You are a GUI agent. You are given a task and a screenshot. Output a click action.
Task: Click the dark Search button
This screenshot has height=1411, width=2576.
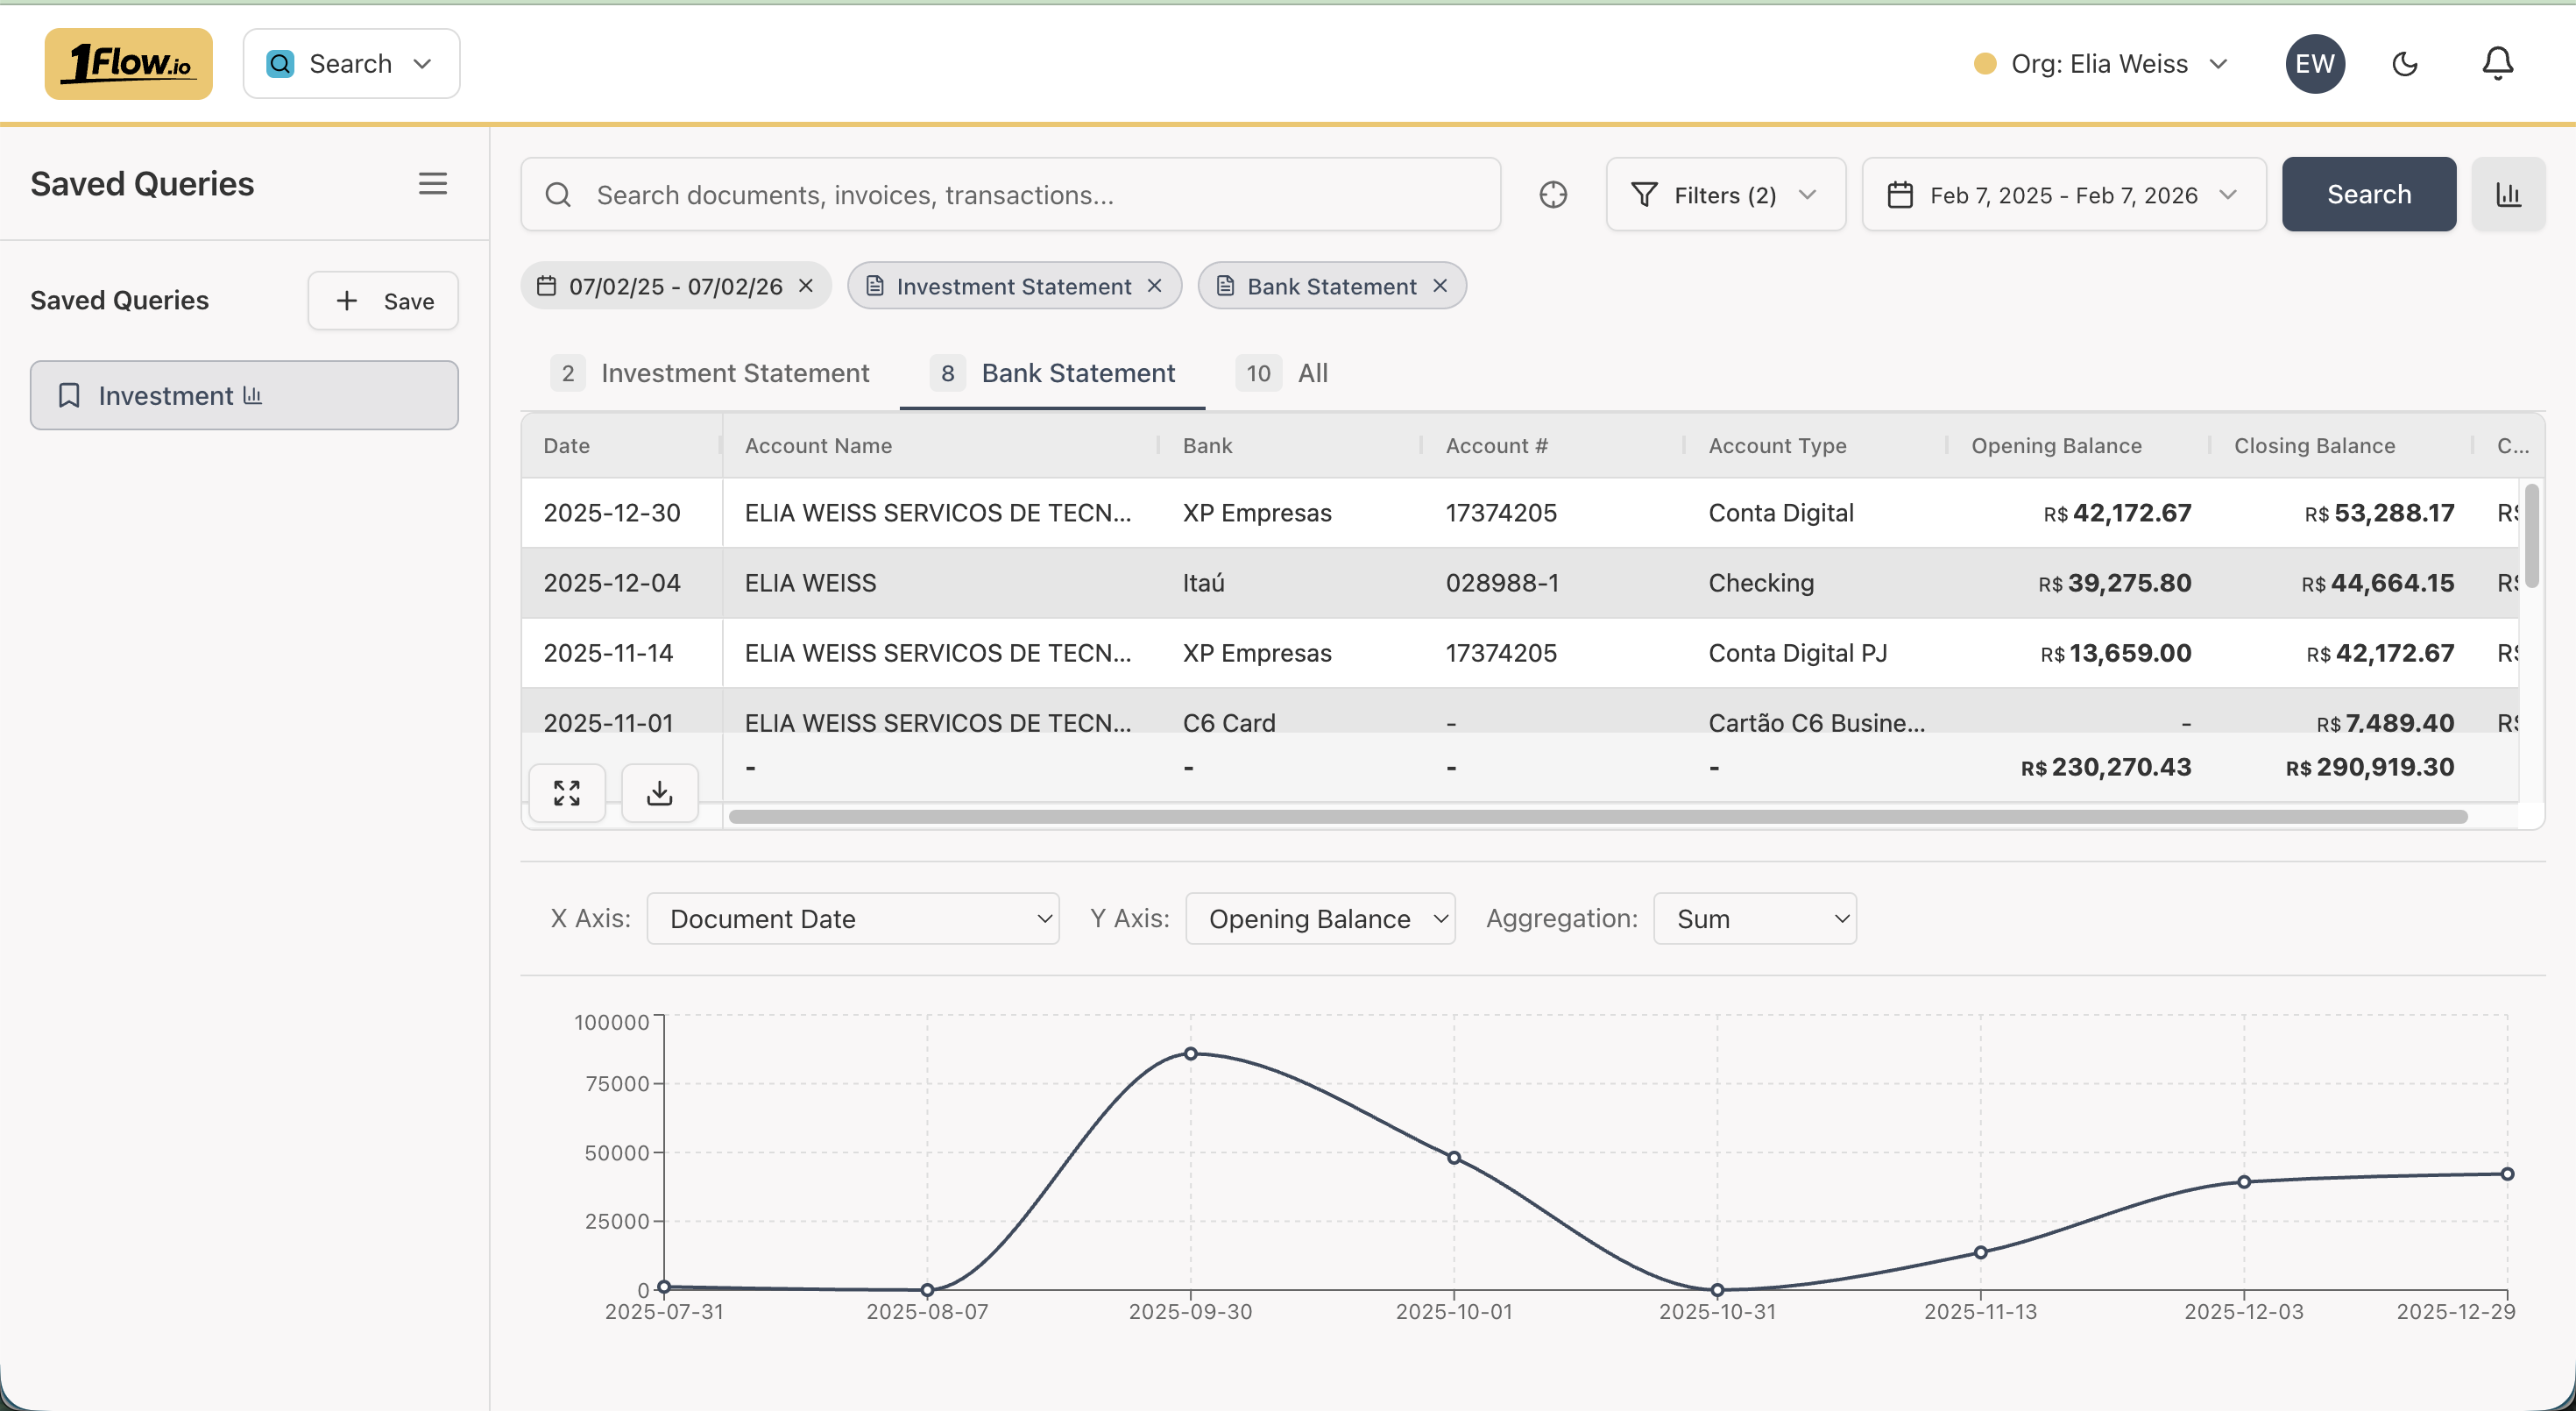[x=2368, y=194]
